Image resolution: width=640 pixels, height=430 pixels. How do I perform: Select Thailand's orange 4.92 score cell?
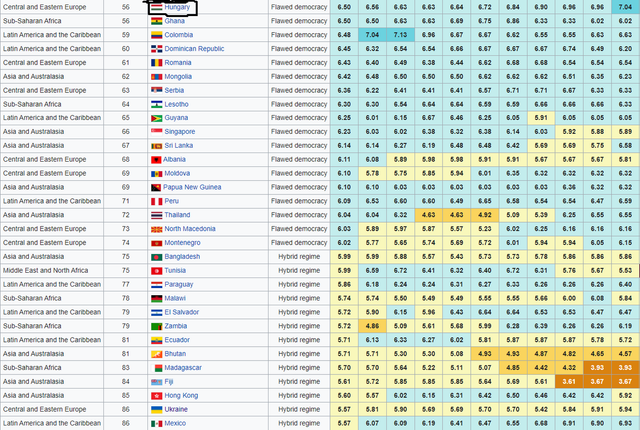coord(484,215)
